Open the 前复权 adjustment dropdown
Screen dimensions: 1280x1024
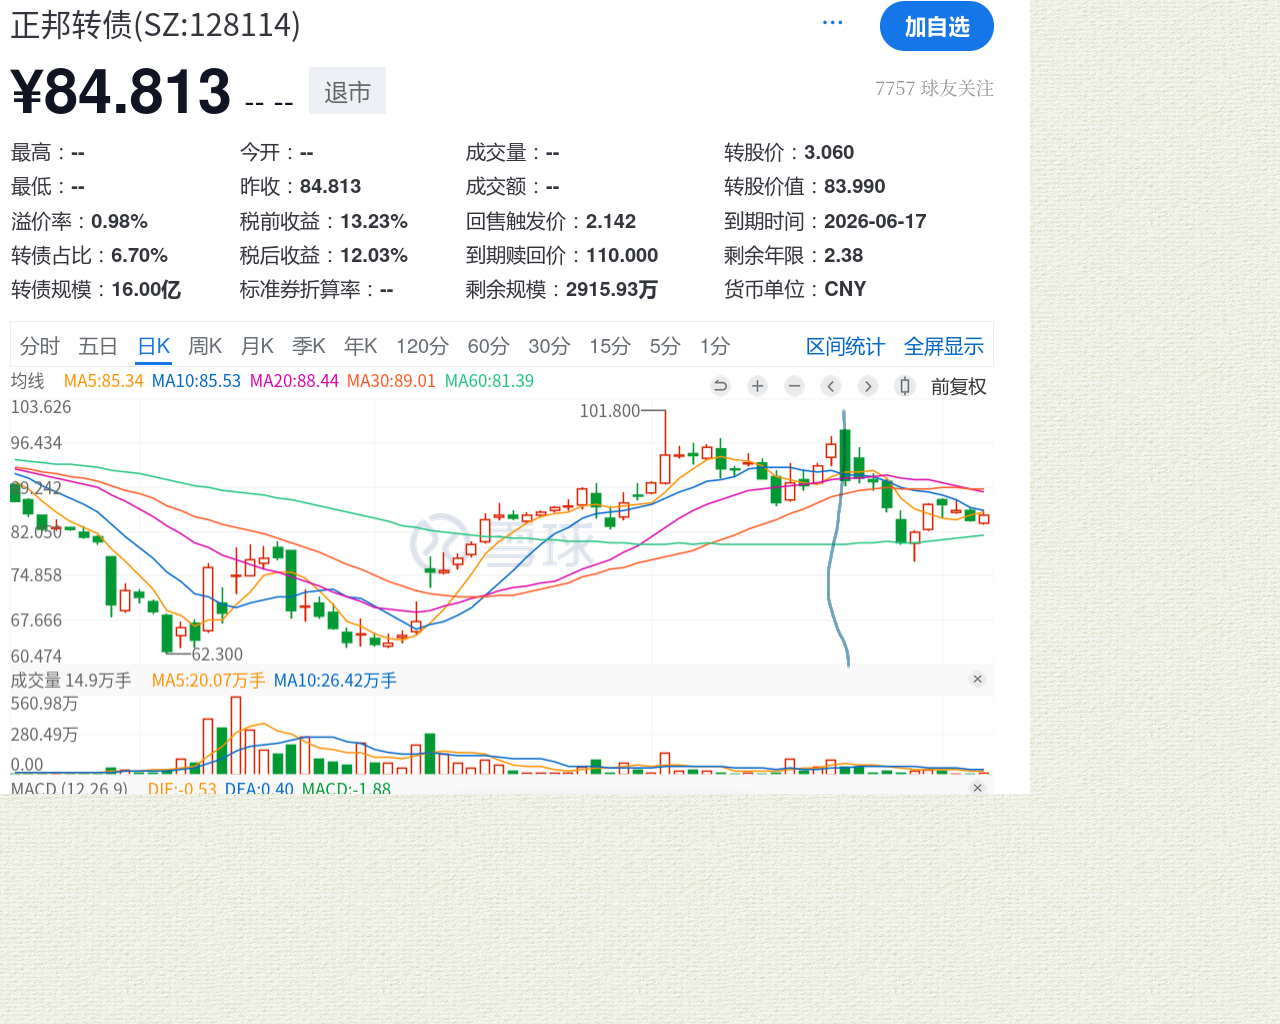click(958, 387)
